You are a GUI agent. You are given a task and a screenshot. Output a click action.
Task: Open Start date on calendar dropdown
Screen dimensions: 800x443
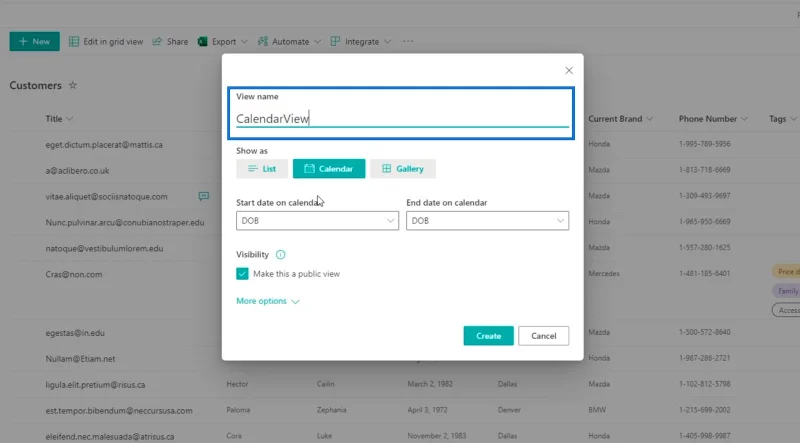click(x=317, y=220)
